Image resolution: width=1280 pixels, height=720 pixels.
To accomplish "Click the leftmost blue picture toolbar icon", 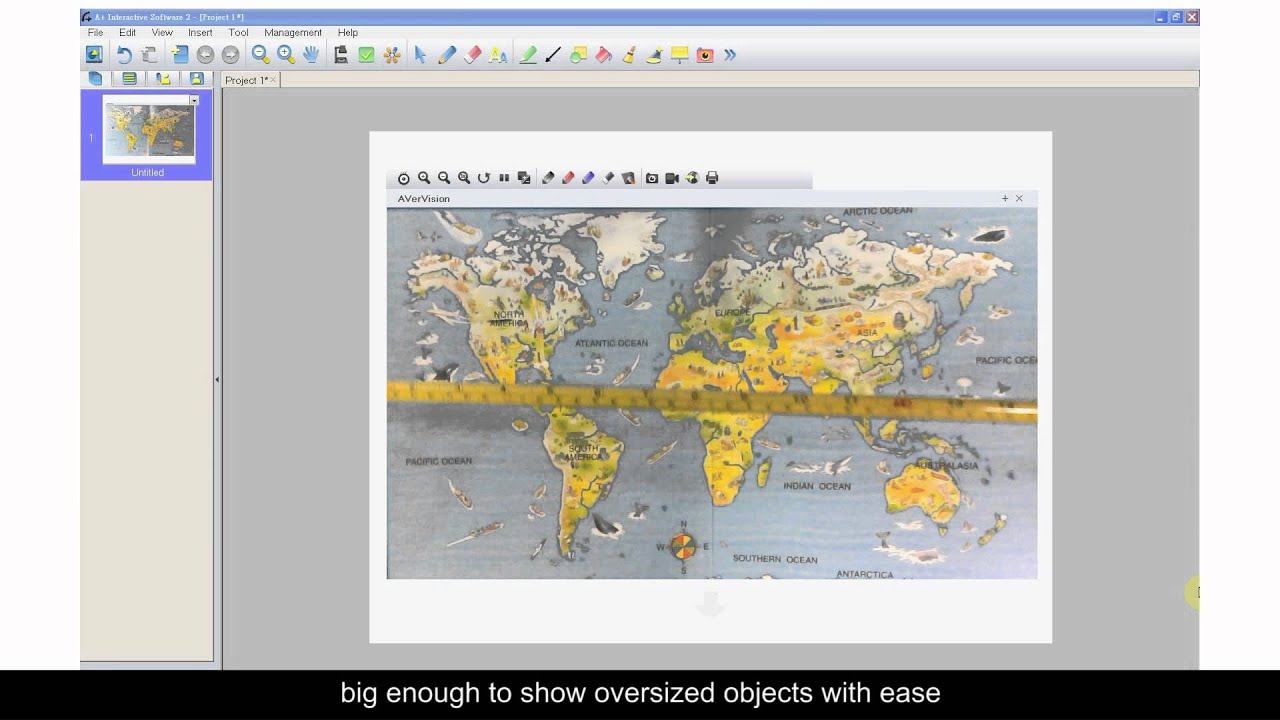I will click(94, 55).
